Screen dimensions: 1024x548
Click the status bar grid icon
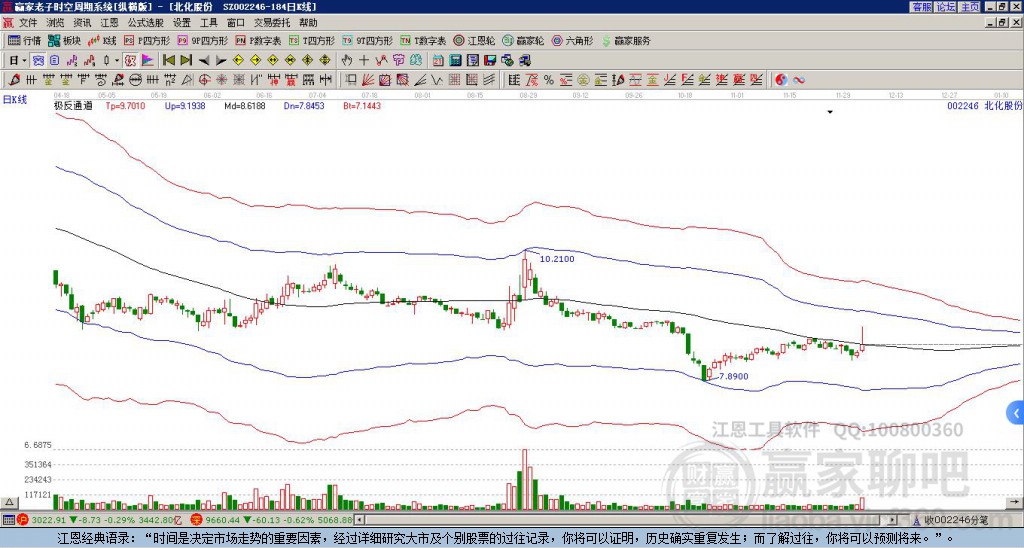click(8, 520)
